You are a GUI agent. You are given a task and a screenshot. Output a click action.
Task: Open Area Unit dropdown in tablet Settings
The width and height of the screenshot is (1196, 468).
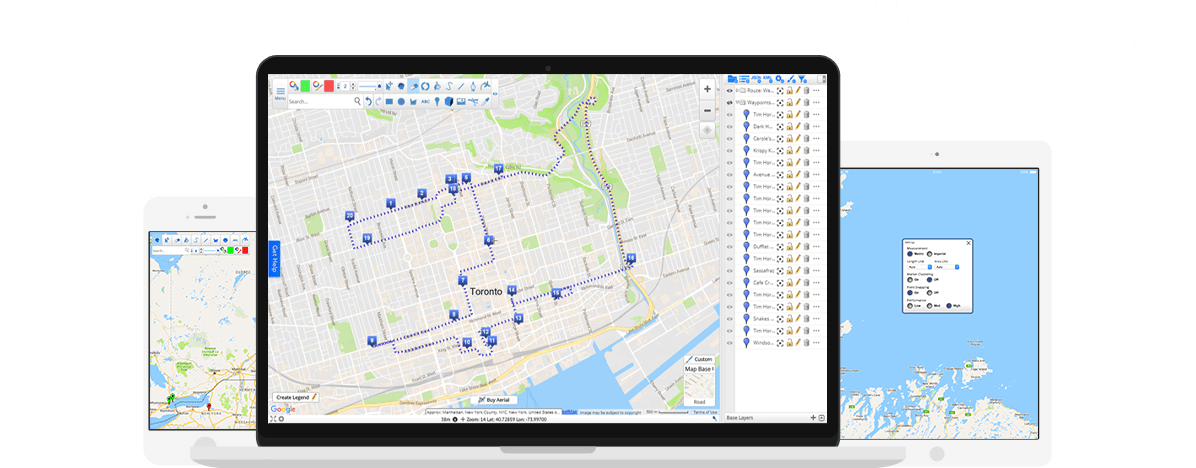tap(947, 267)
